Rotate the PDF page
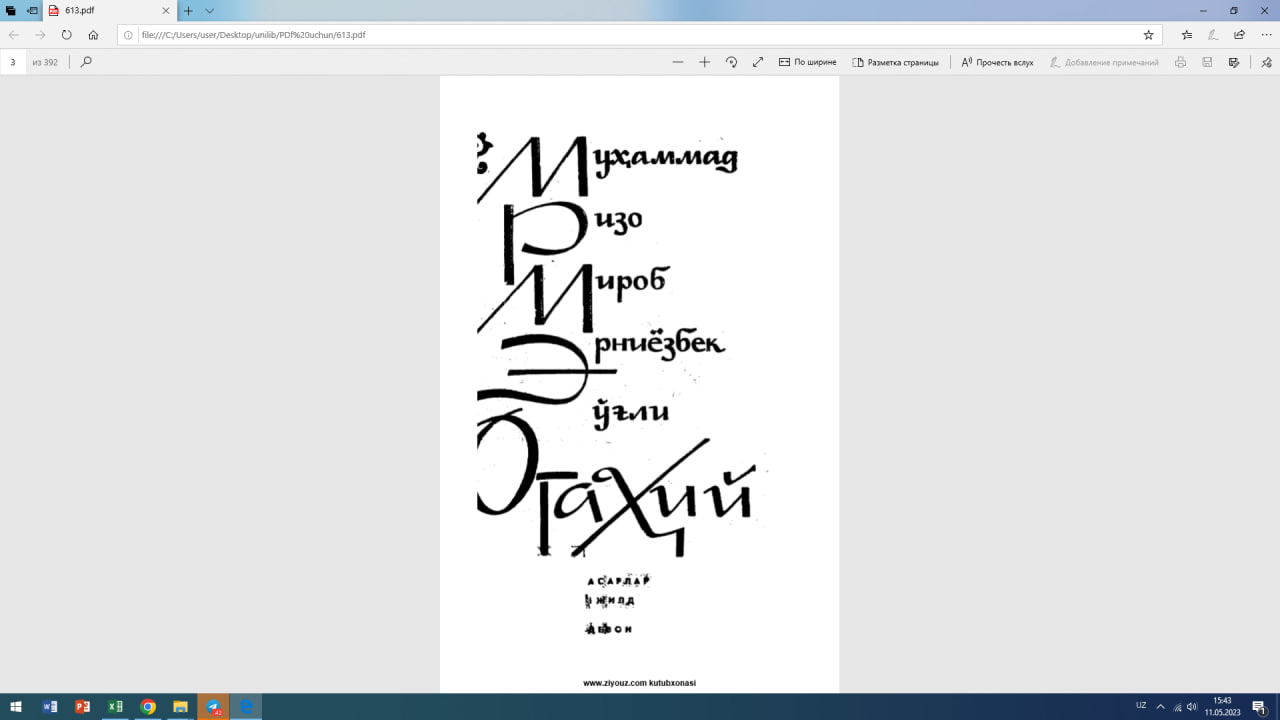Viewport: 1280px width, 720px height. tap(731, 62)
